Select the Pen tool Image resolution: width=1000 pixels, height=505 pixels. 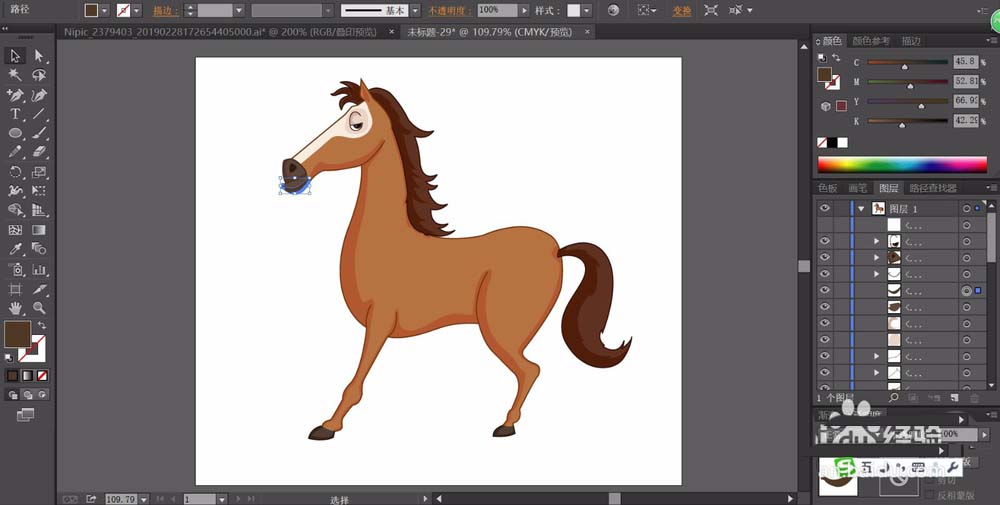pyautogui.click(x=15, y=95)
